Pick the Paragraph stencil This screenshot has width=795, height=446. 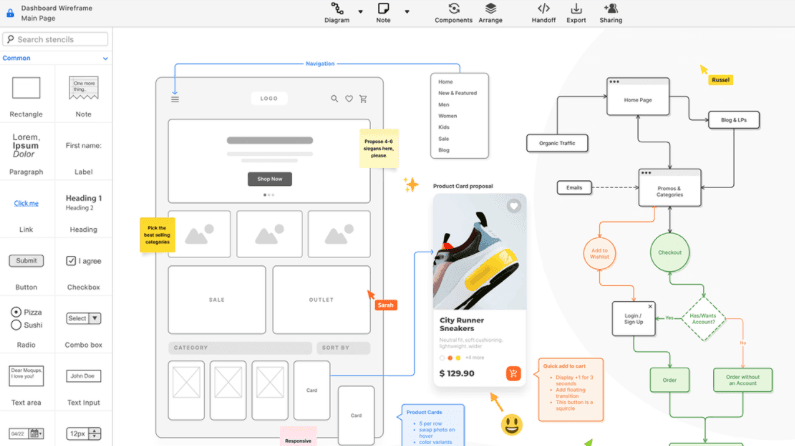point(26,145)
